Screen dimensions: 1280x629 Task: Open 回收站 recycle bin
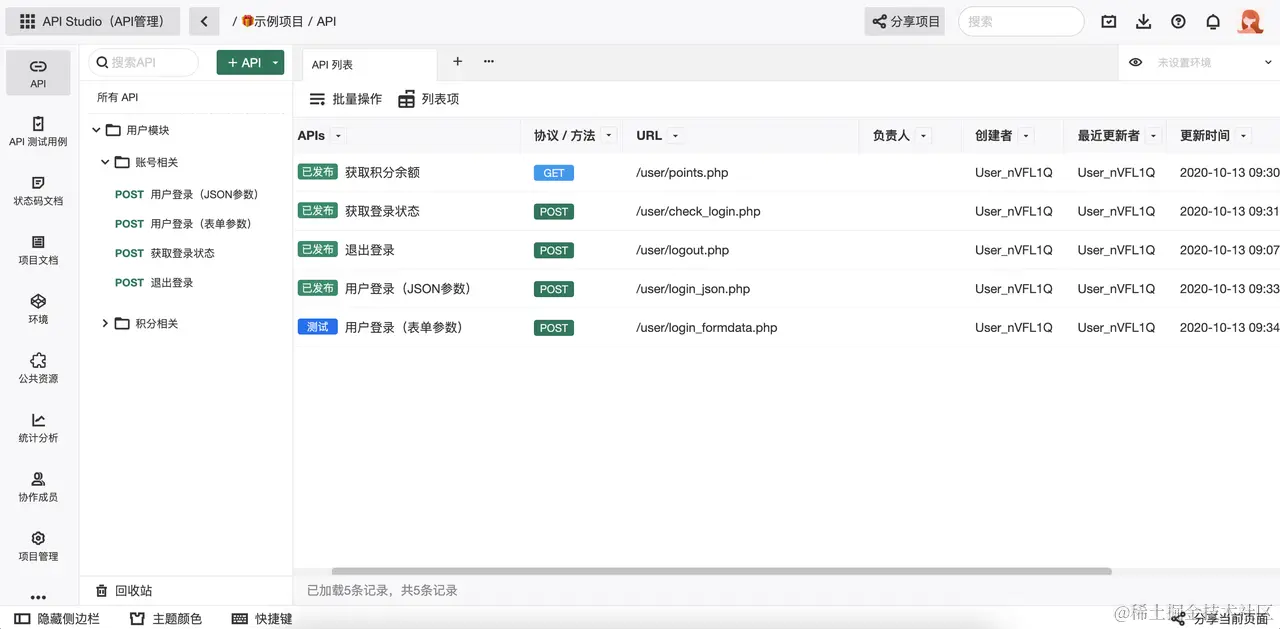tap(124, 591)
